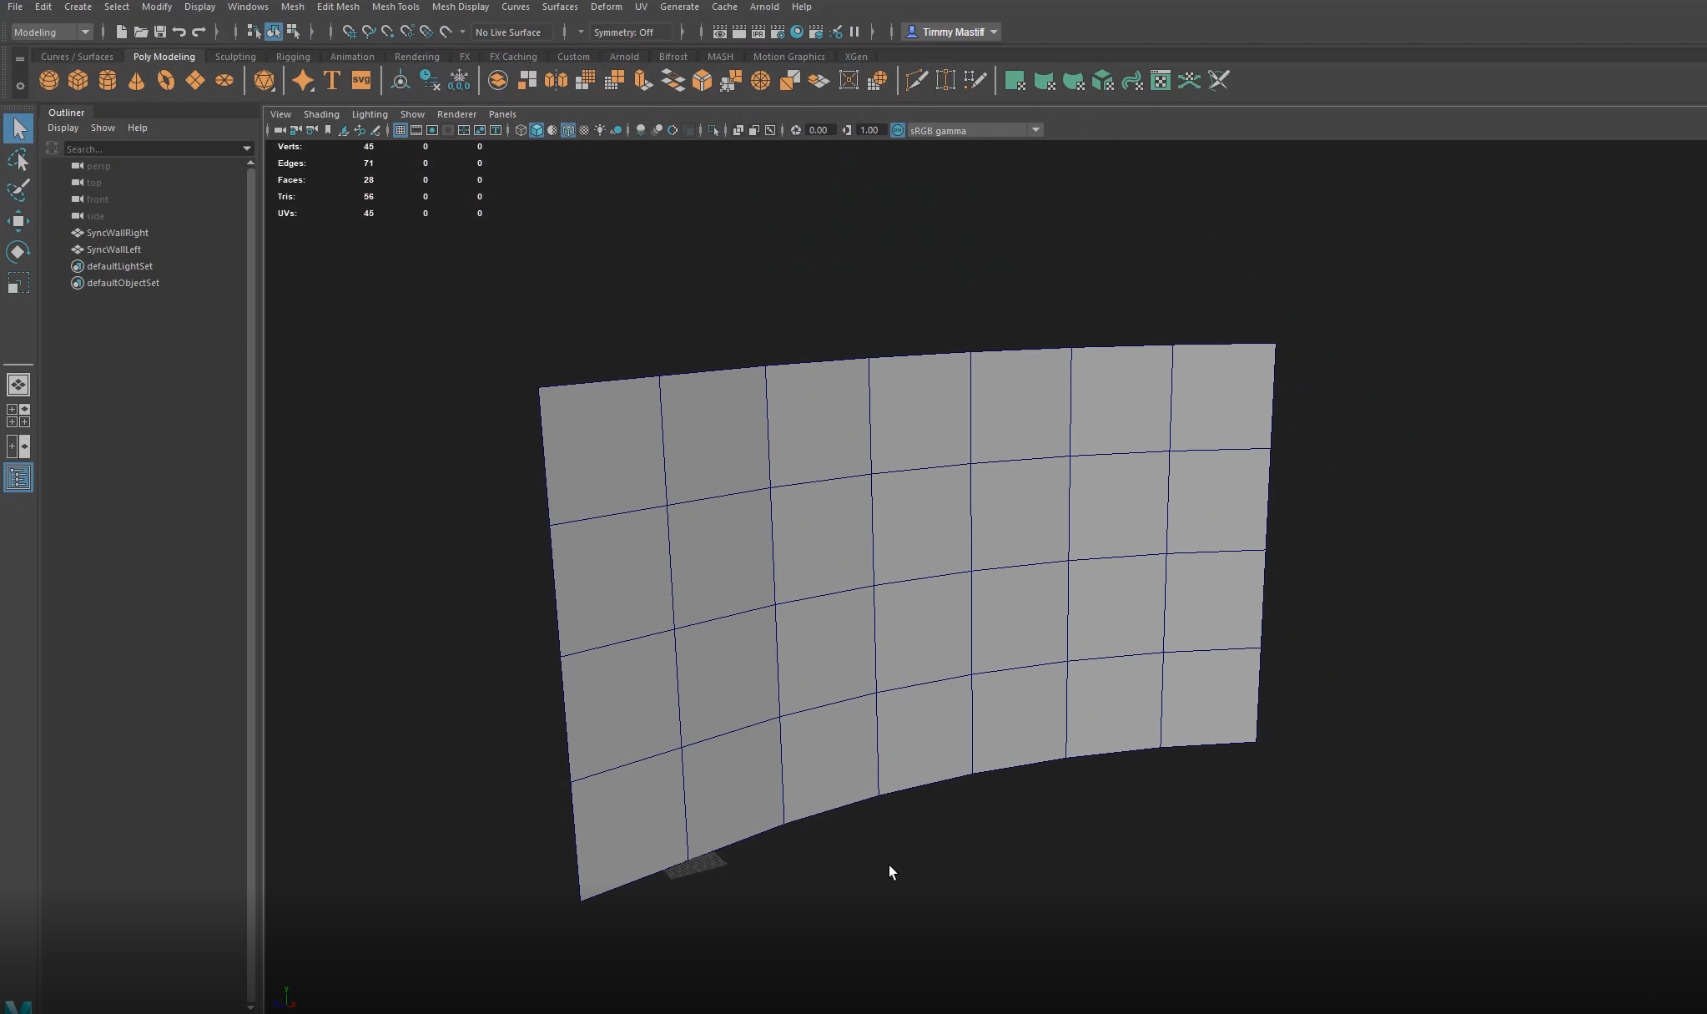Screen dimensions: 1707x1014
Task: Switch to the Sculpting shelf tab
Action: (x=235, y=57)
